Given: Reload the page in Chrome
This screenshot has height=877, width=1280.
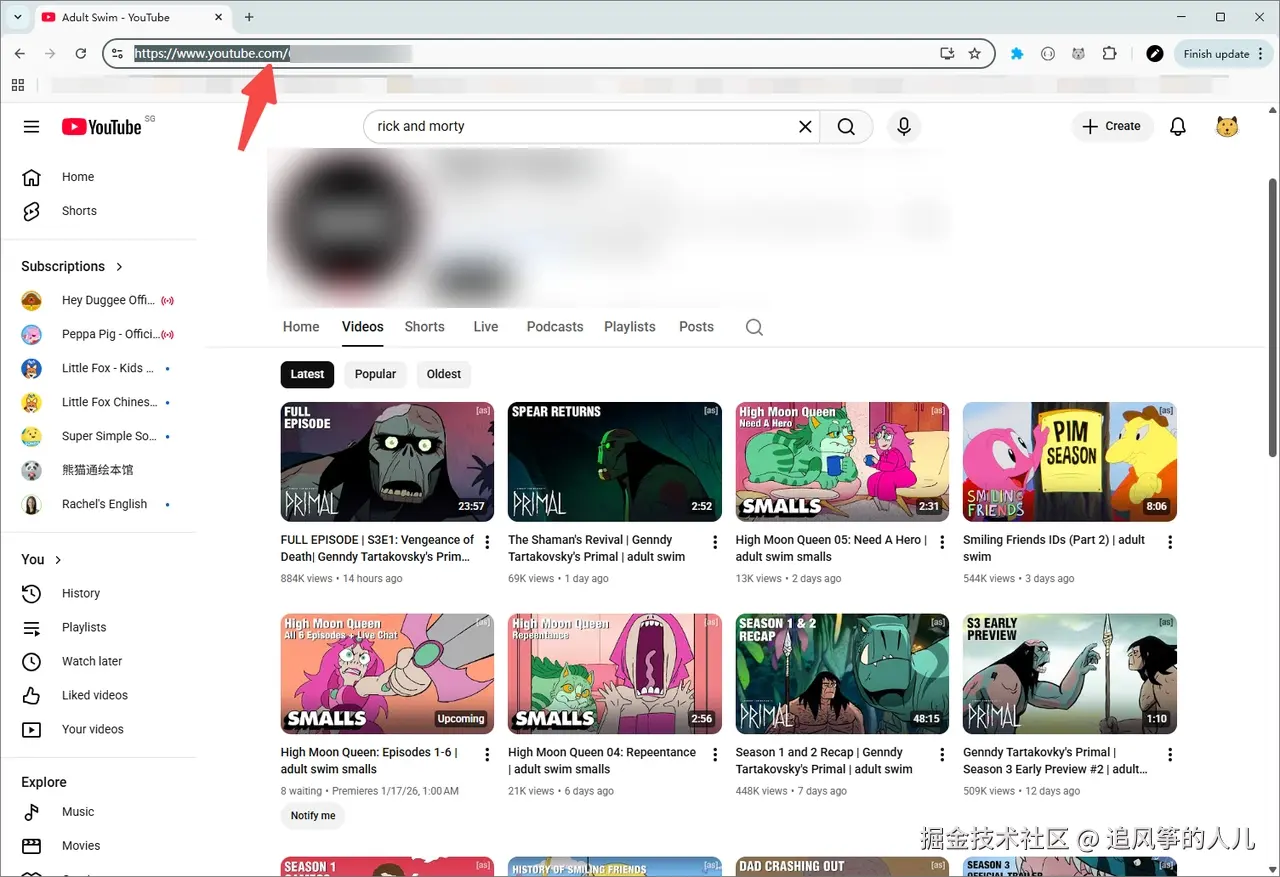Looking at the screenshot, I should click(81, 54).
